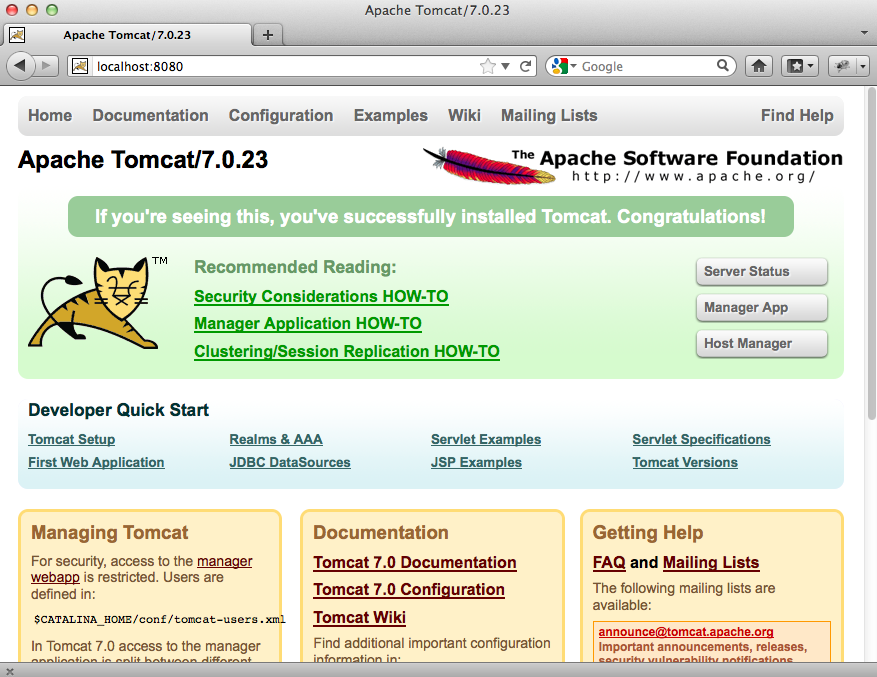The width and height of the screenshot is (877, 677).
Task: Open the Home navigation item
Action: [50, 115]
